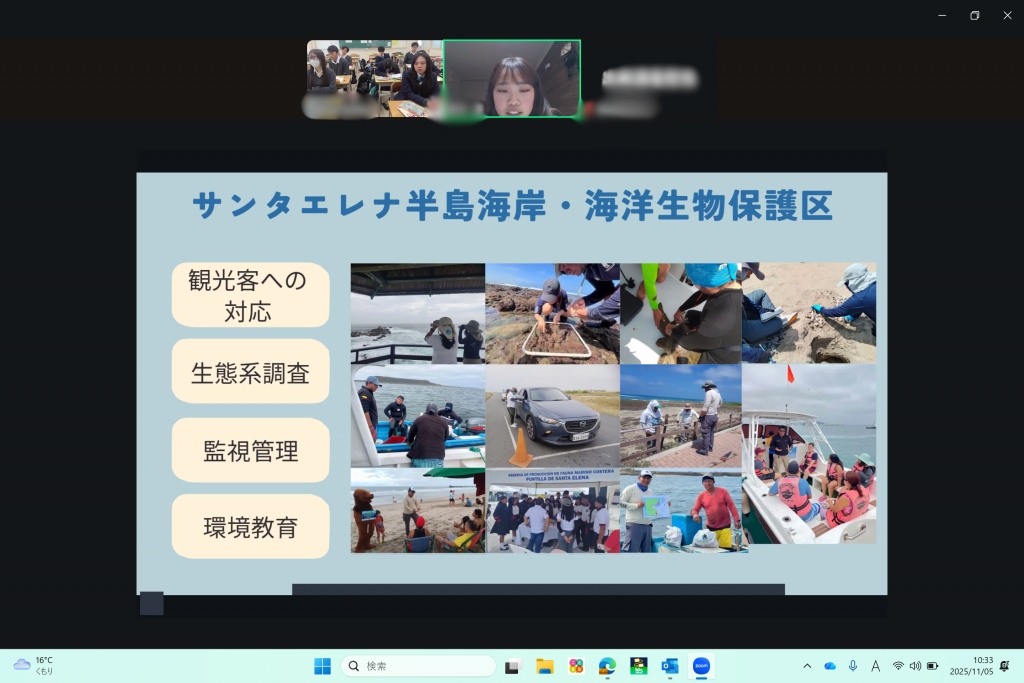Toggle the IME input mode 'A' indicator
Screen dimensions: 1024x683
(876, 665)
